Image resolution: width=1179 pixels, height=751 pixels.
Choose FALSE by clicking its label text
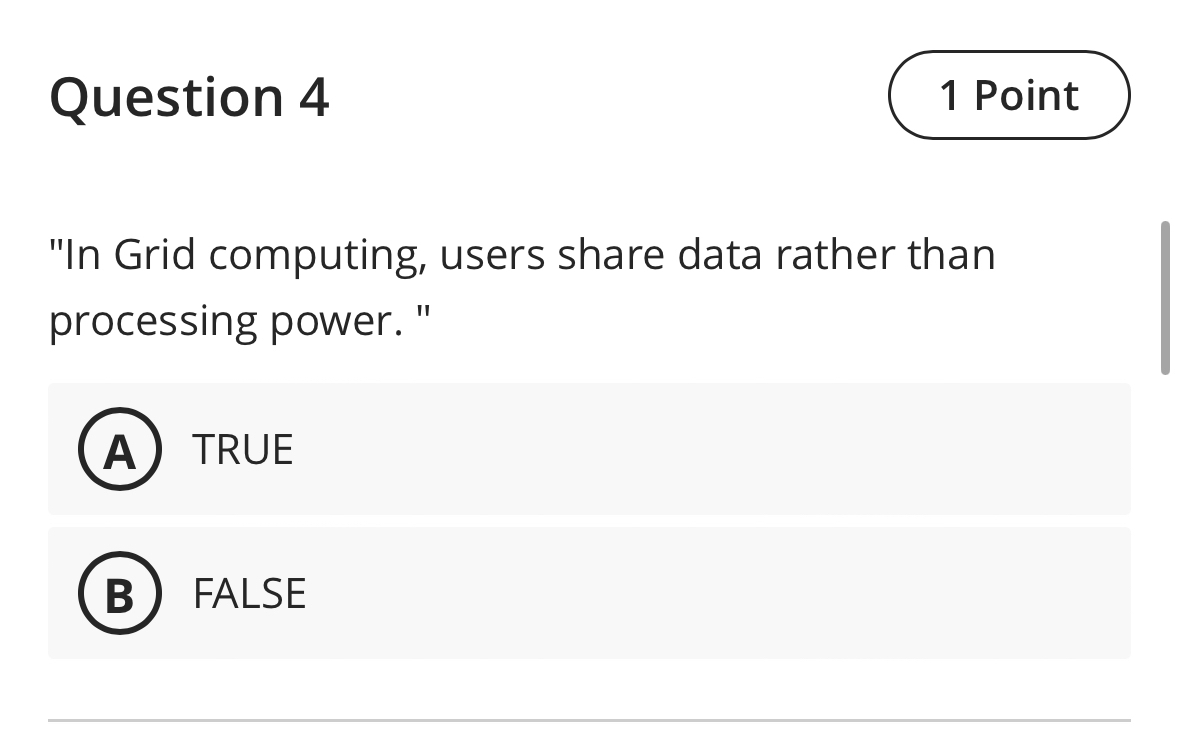click(250, 593)
